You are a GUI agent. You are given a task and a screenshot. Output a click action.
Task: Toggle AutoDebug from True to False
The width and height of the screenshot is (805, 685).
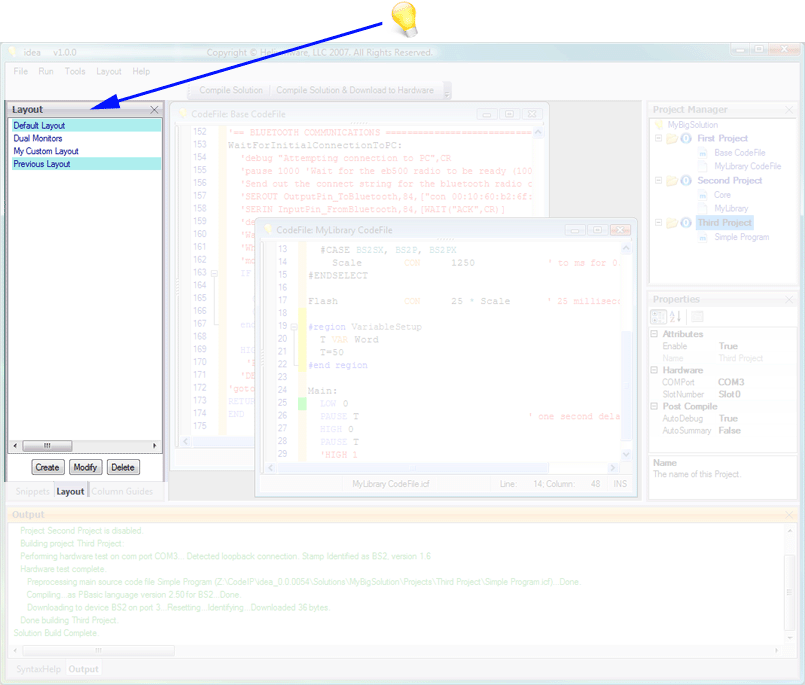click(x=728, y=418)
